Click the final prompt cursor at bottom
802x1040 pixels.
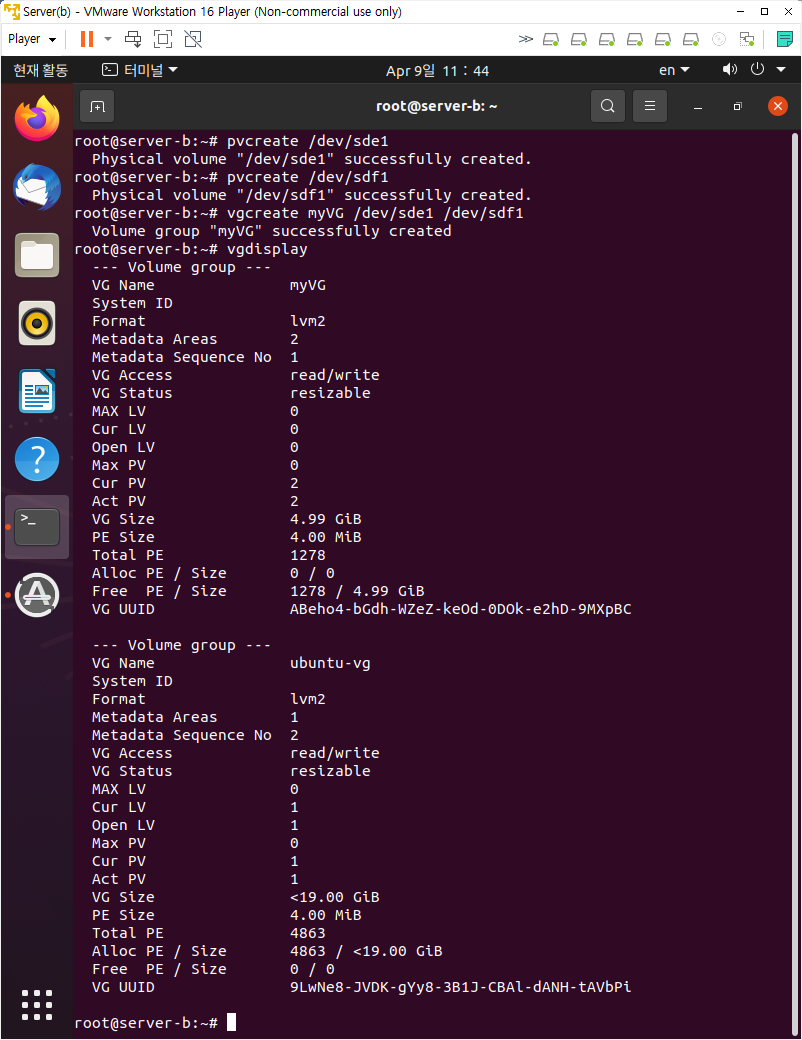(232, 1022)
